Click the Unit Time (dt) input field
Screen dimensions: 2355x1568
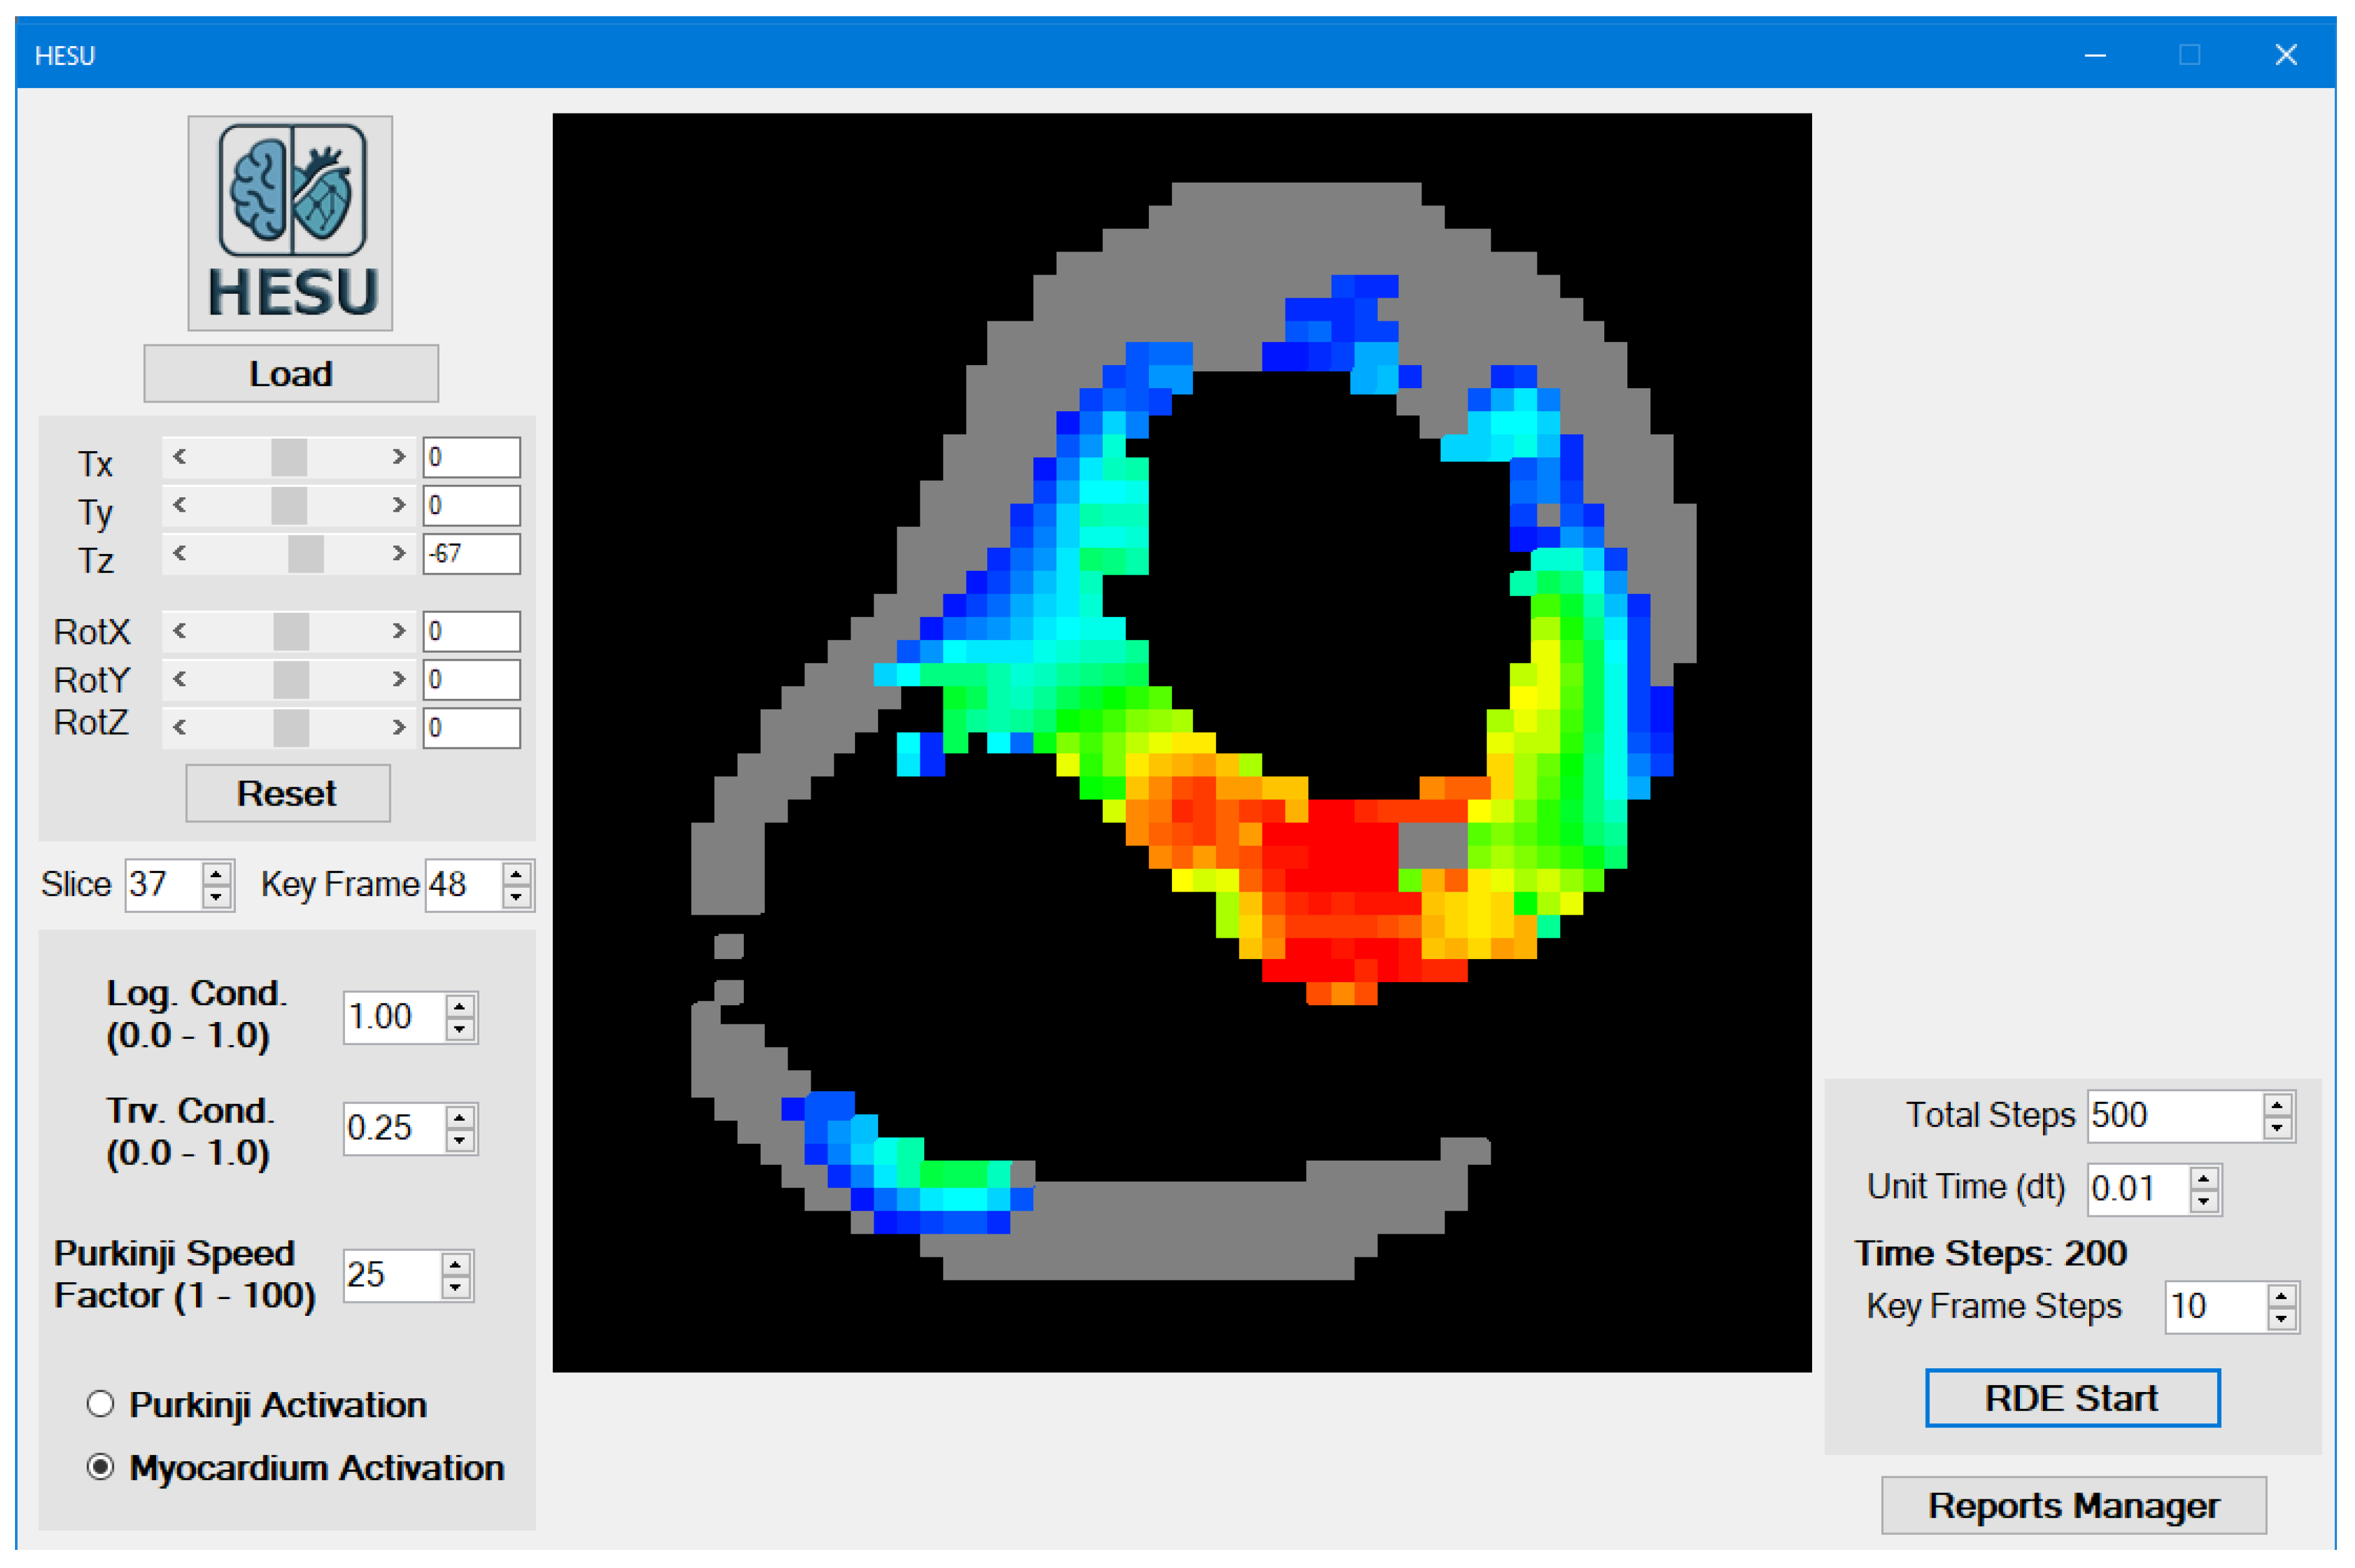tap(2135, 1189)
